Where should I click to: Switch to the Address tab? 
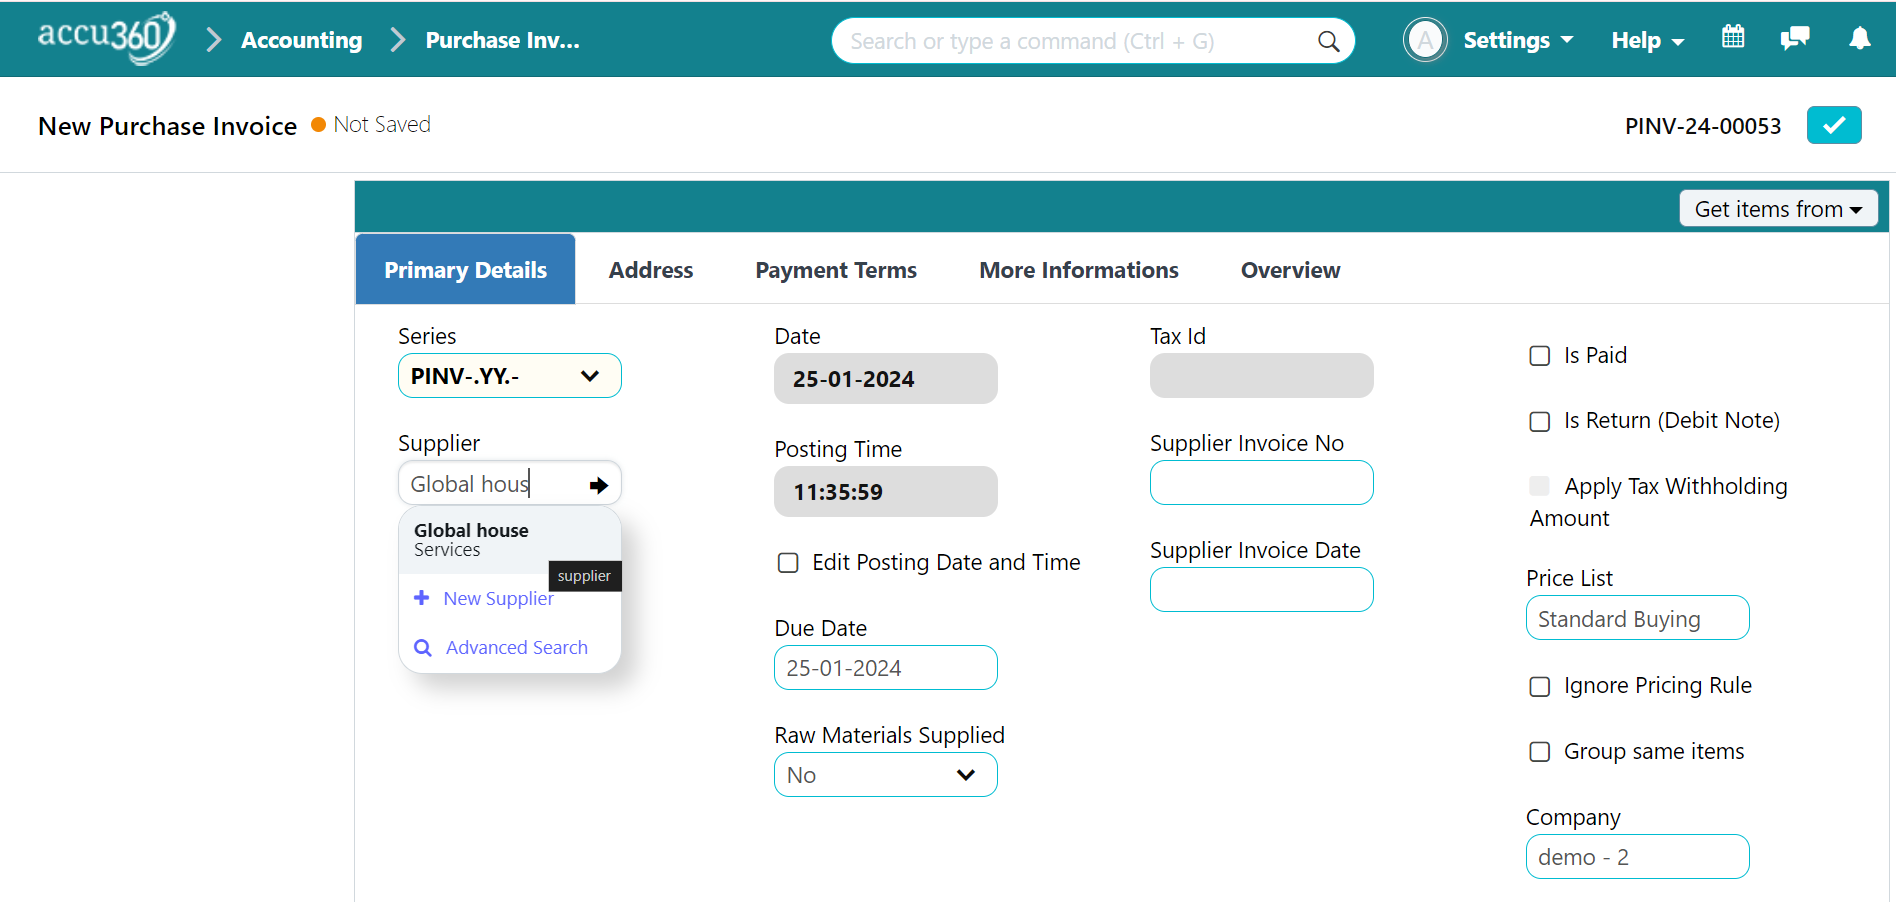[x=651, y=270]
